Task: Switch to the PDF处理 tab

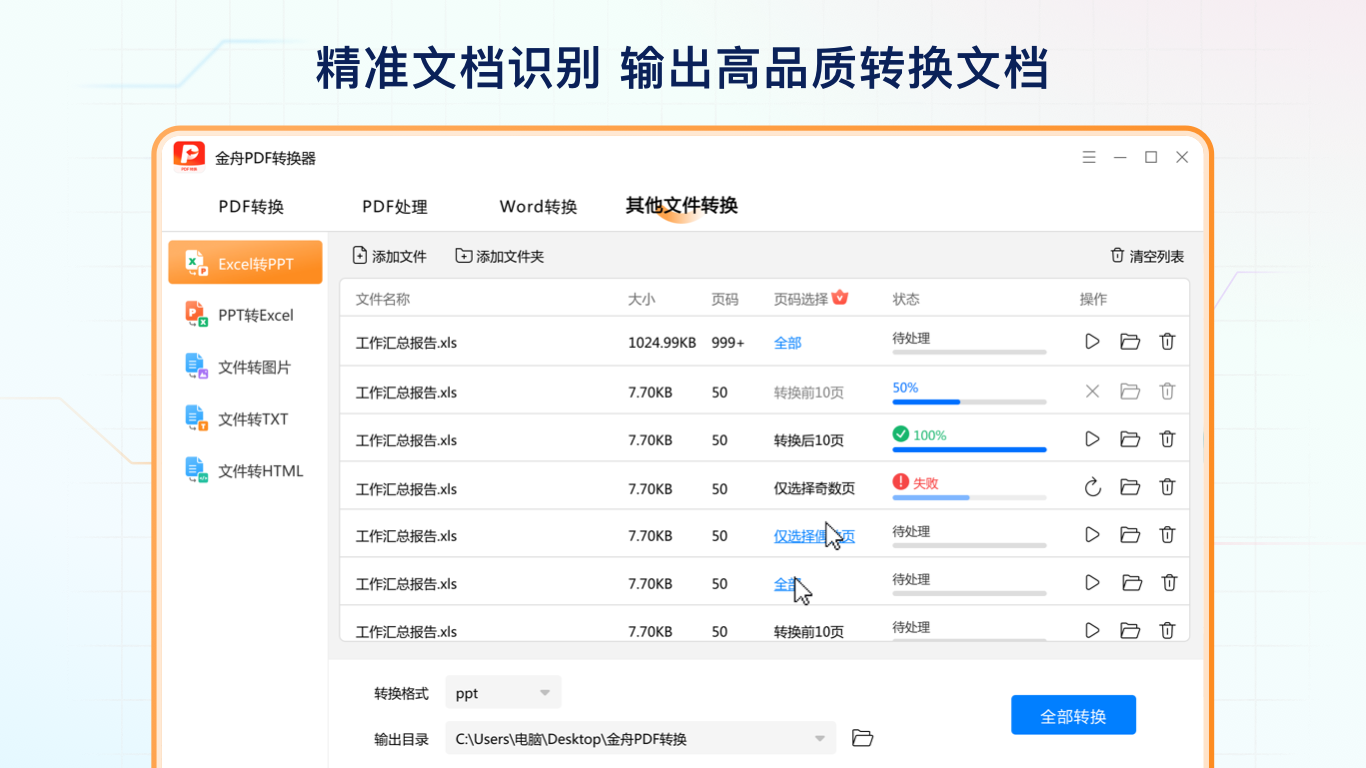Action: pos(396,207)
